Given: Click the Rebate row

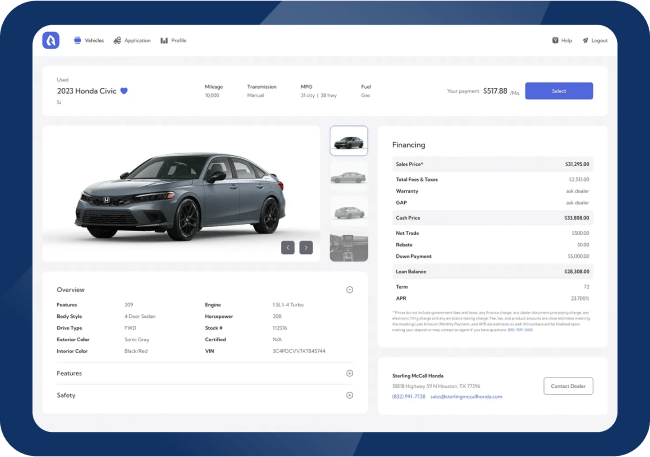Looking at the screenshot, I should [x=492, y=245].
